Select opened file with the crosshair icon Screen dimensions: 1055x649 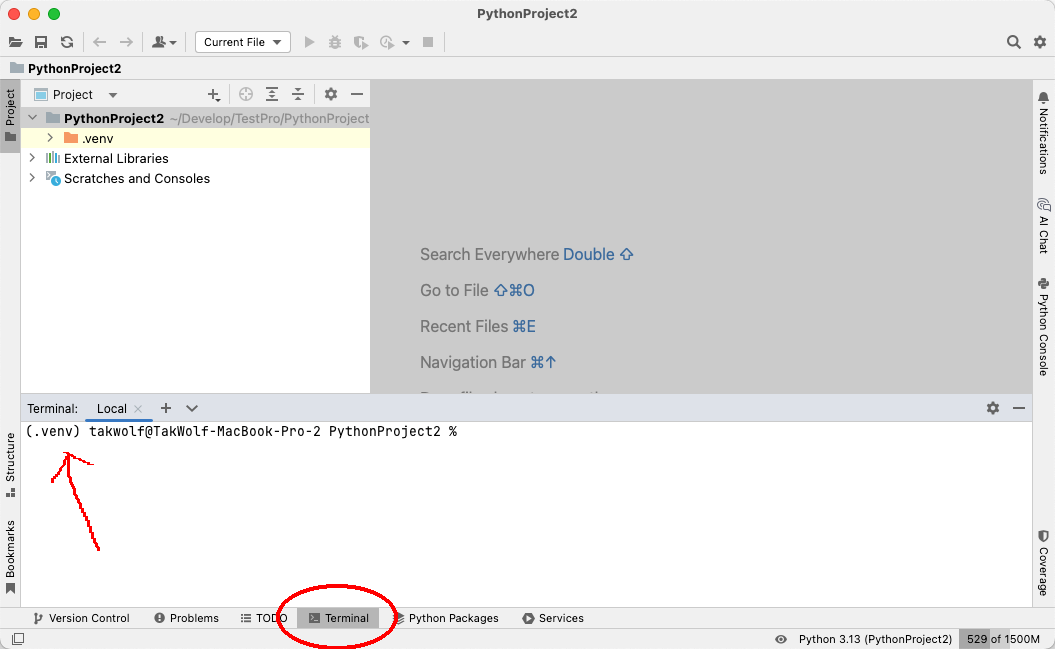click(246, 95)
